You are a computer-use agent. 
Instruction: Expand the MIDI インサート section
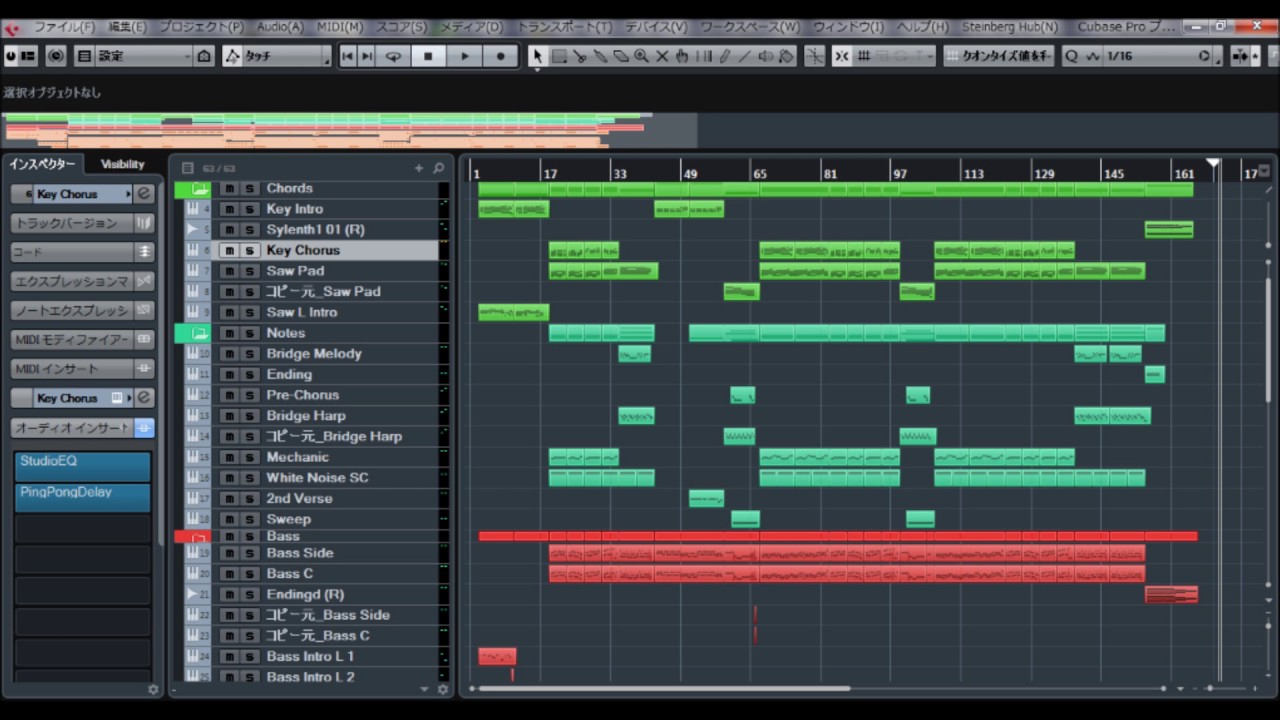pyautogui.click(x=82, y=369)
